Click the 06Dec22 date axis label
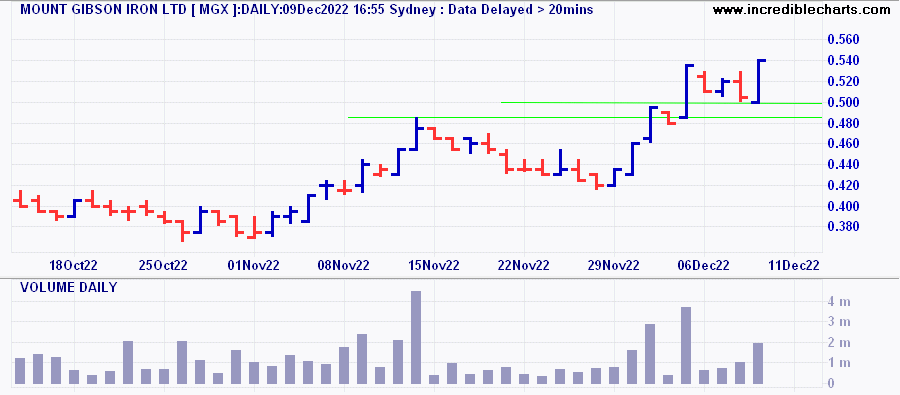 (x=704, y=265)
